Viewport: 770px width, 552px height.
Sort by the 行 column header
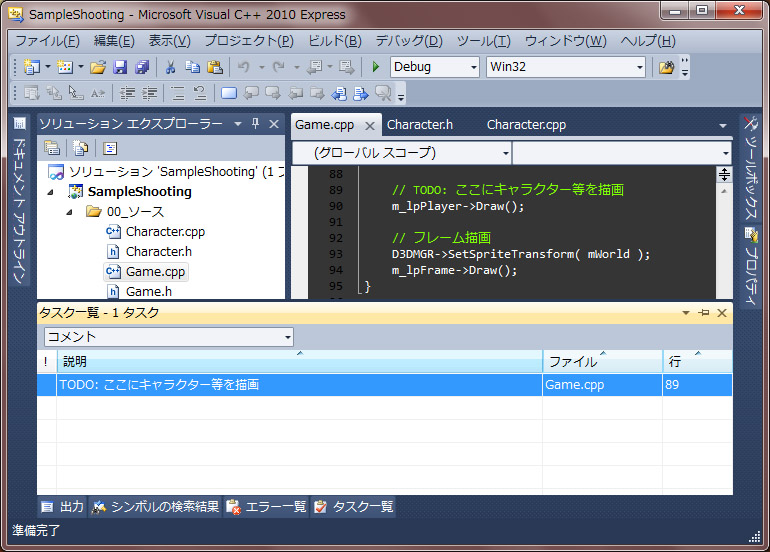click(697, 361)
